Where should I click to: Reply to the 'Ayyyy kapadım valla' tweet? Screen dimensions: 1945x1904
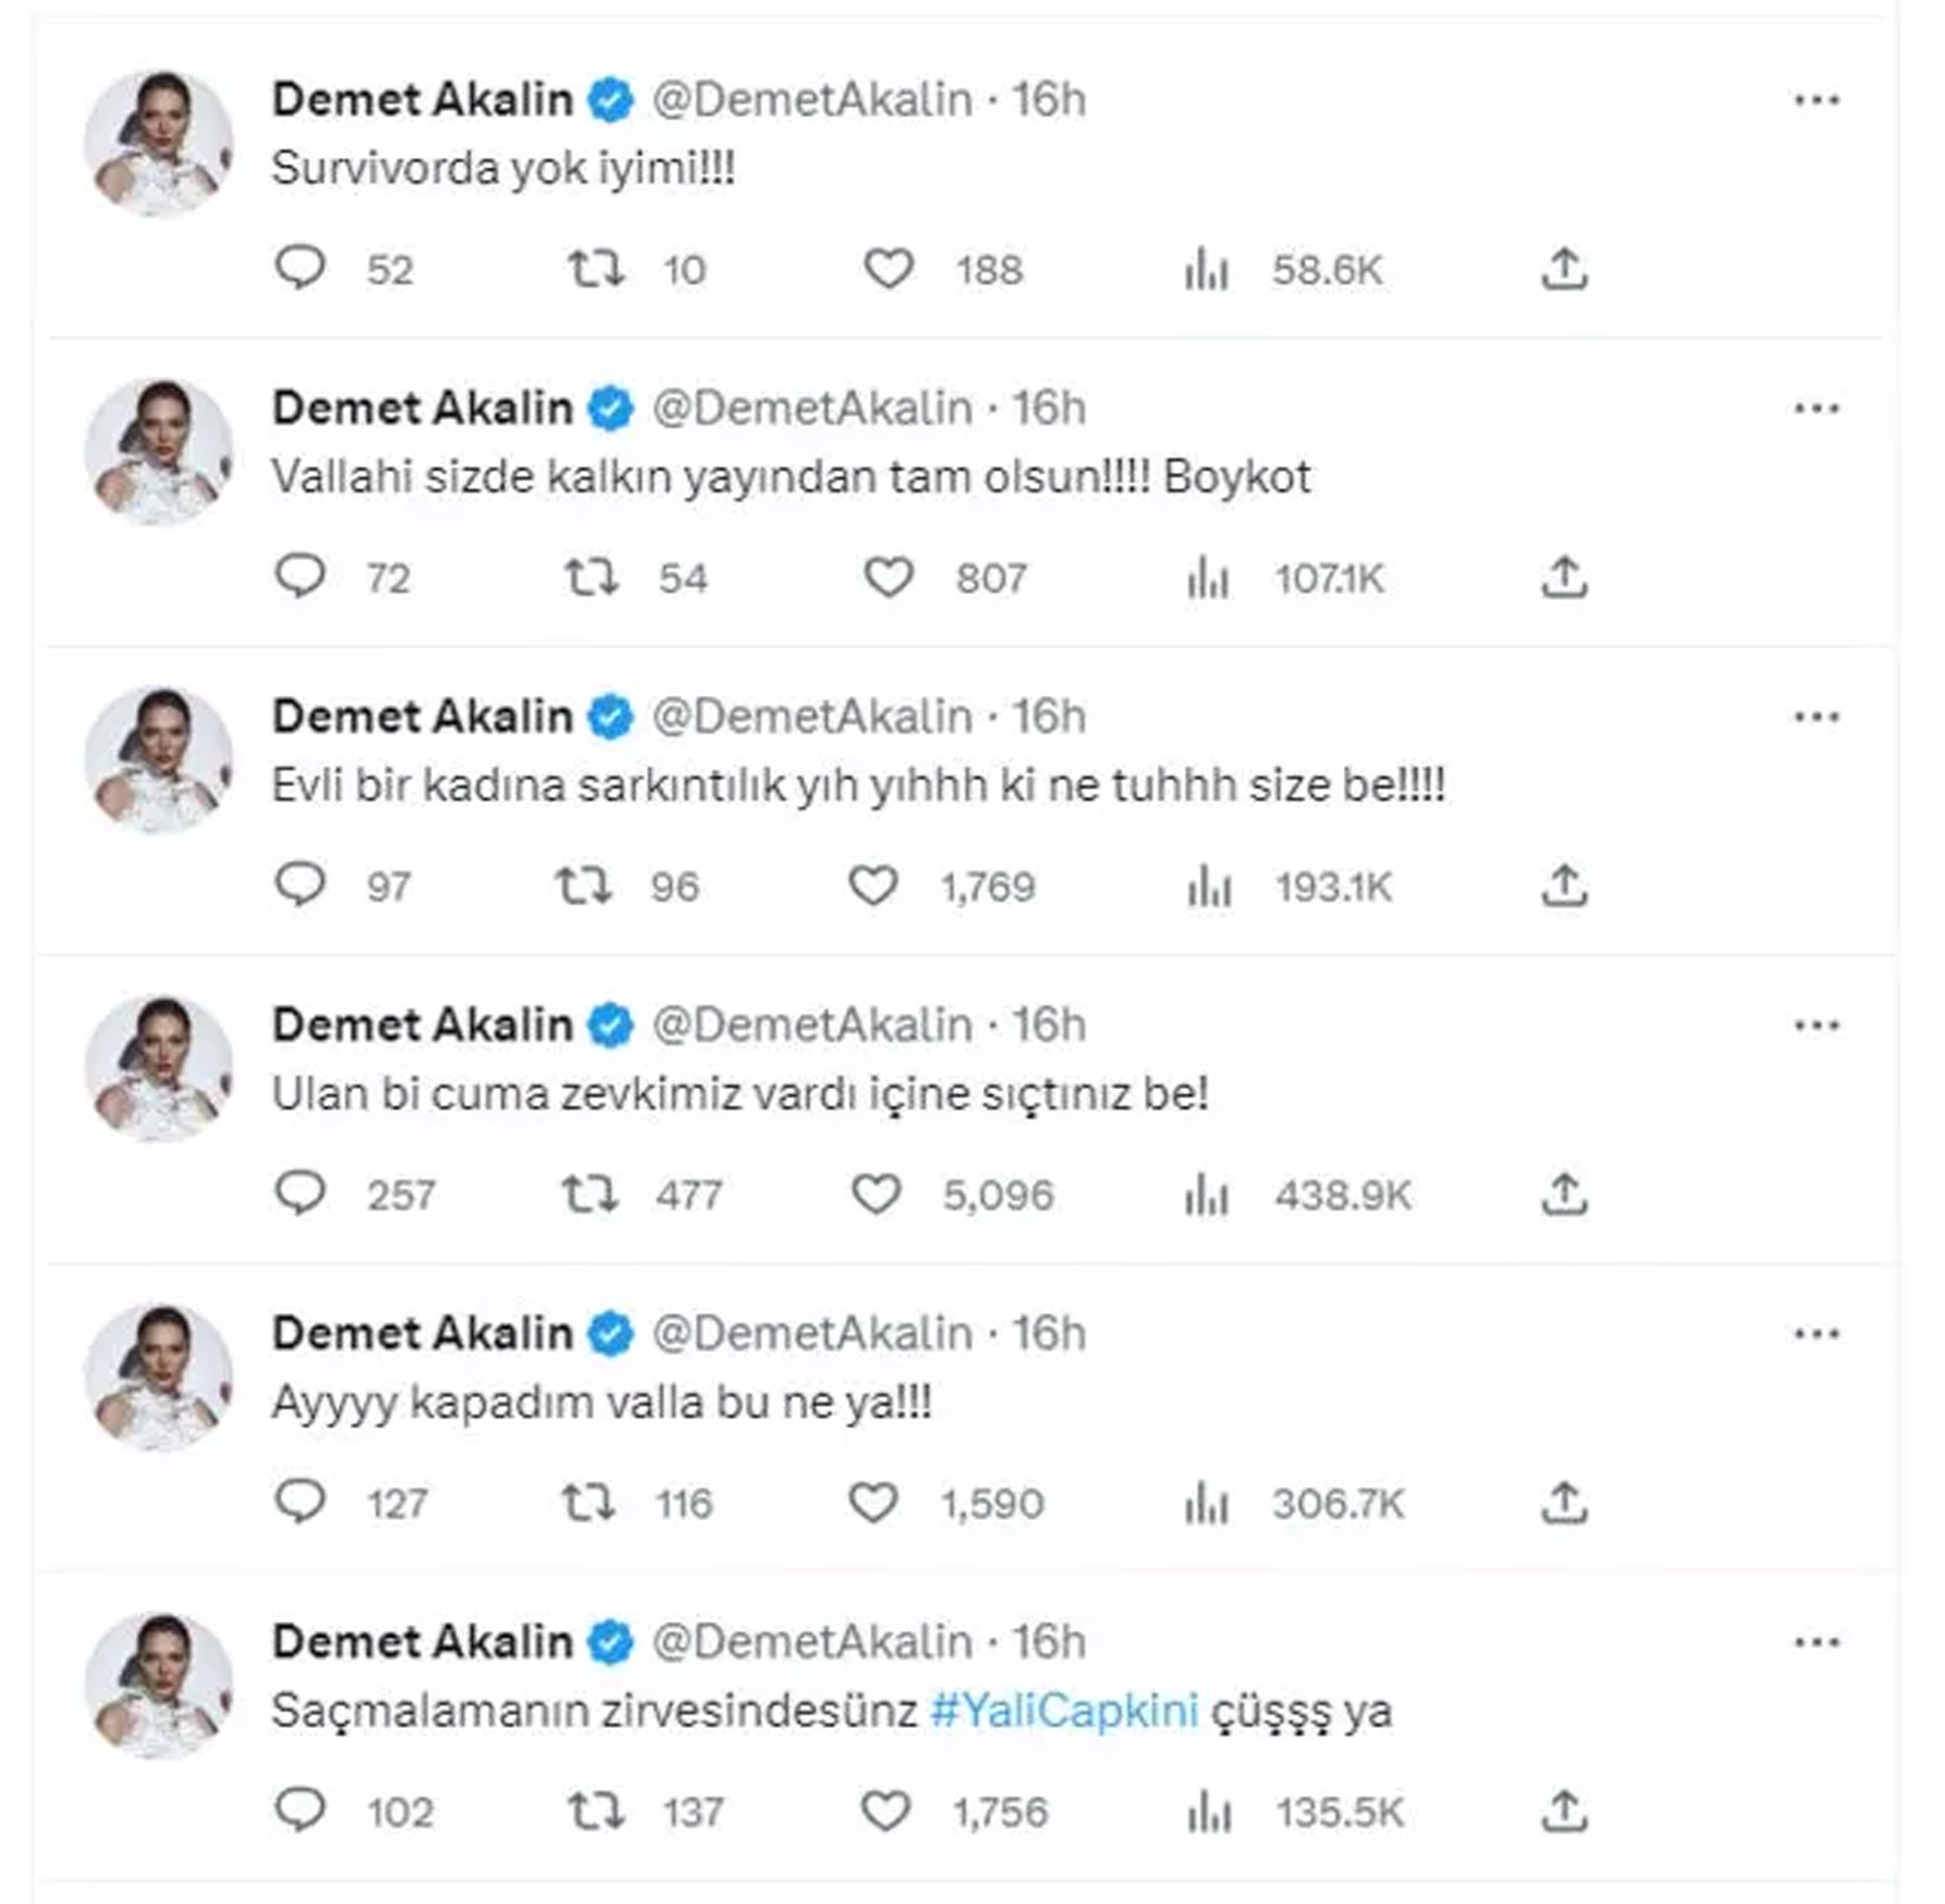pos(300,1502)
